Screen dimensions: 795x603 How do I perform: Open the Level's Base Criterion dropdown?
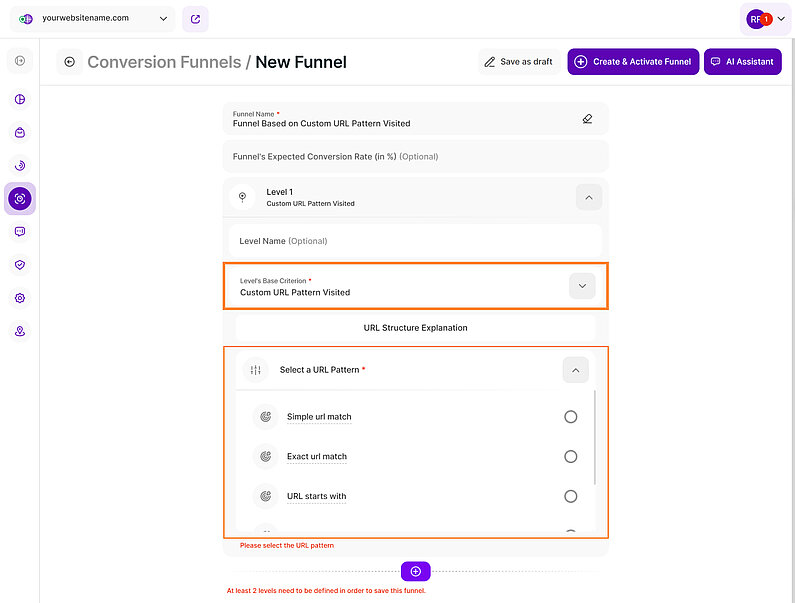(581, 286)
